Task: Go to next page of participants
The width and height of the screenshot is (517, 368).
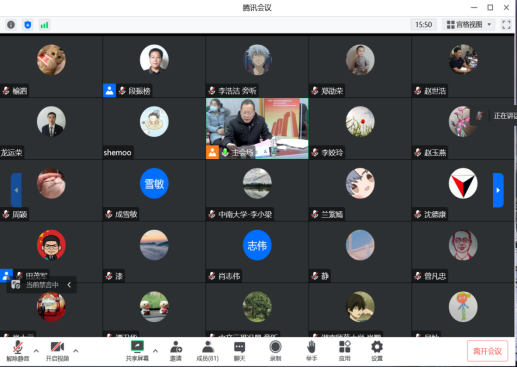Action: (x=498, y=190)
